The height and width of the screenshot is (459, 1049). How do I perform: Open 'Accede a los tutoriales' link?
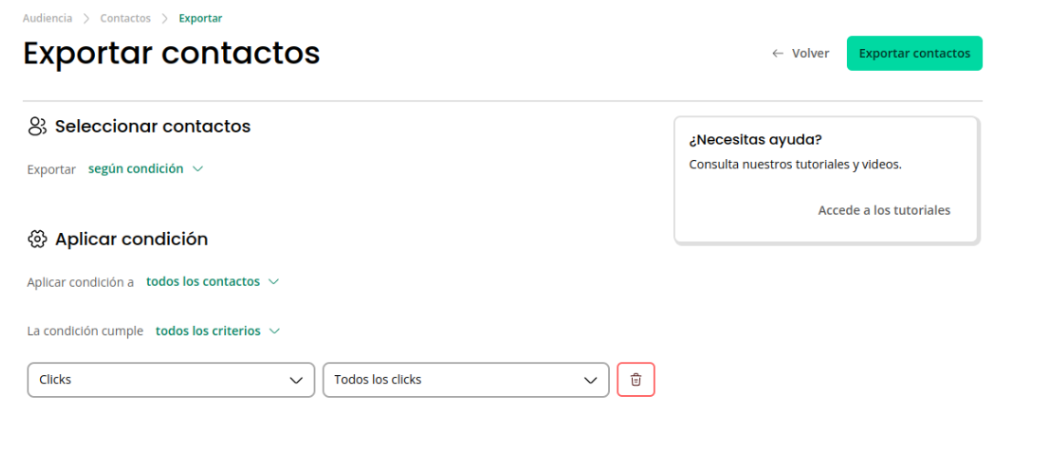[x=884, y=210]
